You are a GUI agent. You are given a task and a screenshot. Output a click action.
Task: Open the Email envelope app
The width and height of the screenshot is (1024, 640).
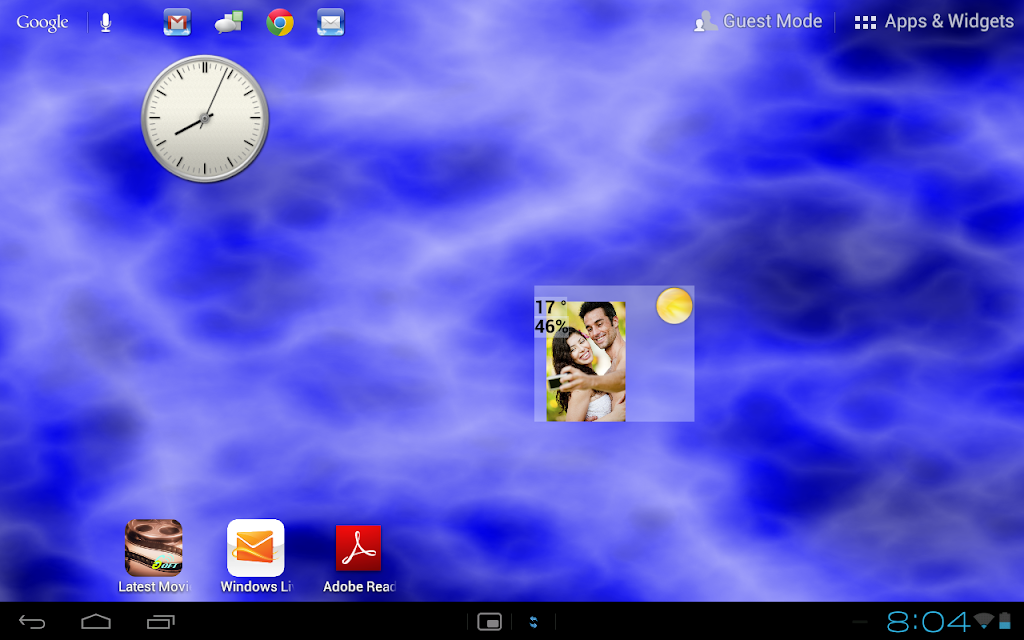(x=330, y=22)
